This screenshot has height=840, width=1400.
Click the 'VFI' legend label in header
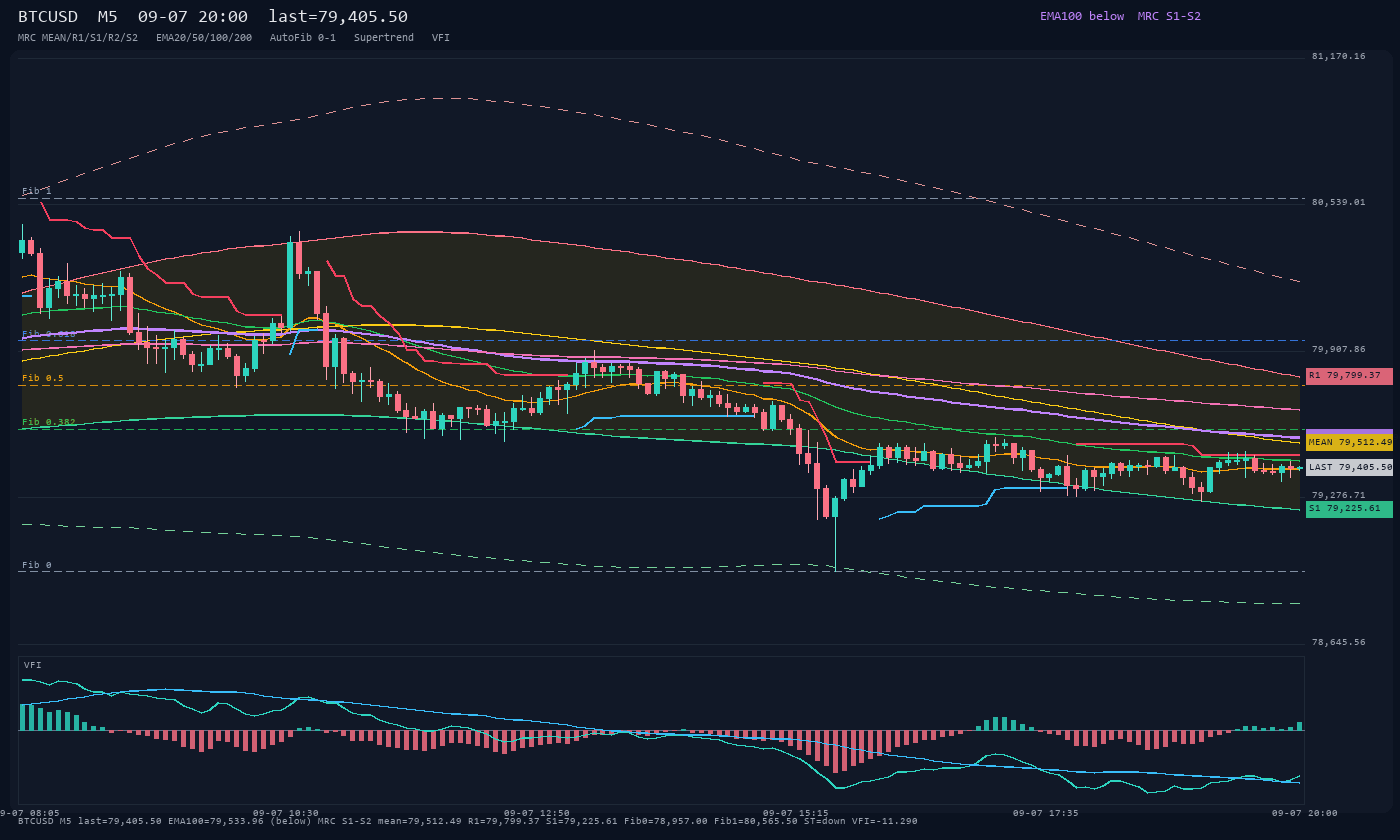[x=441, y=37]
